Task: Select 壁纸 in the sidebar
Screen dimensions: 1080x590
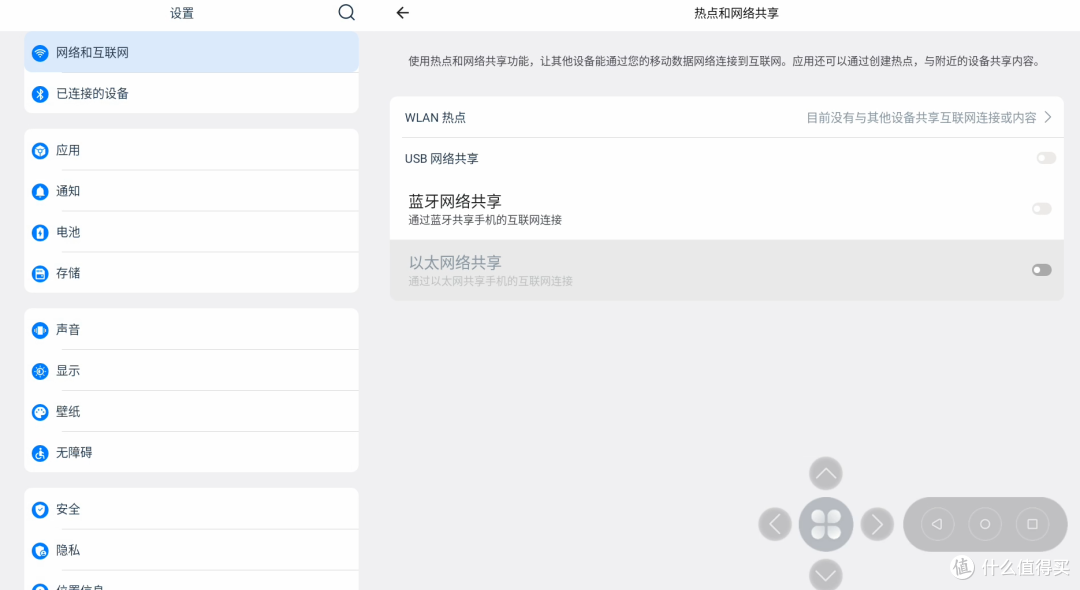Action: tap(191, 412)
